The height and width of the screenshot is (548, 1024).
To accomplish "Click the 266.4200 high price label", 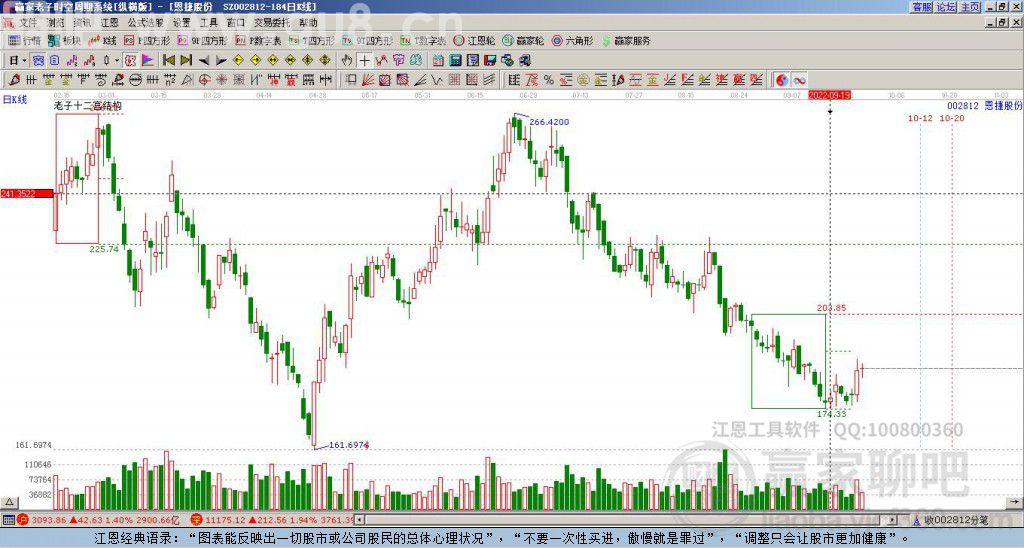I will [x=549, y=121].
